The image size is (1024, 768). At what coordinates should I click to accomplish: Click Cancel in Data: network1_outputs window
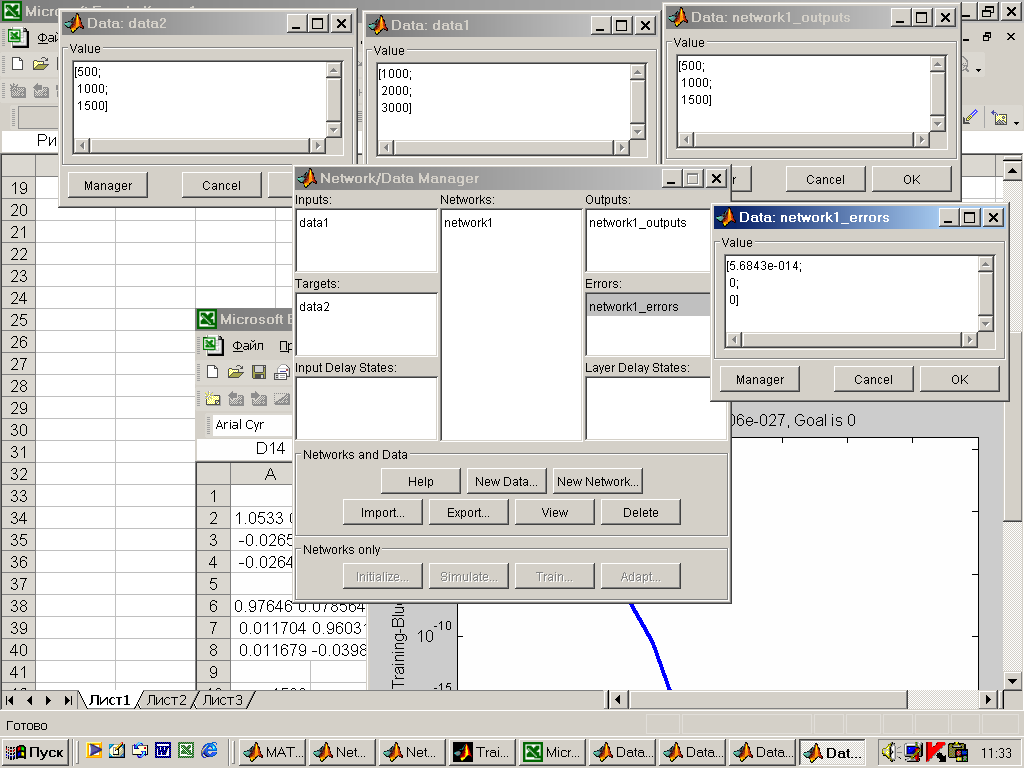(x=825, y=180)
